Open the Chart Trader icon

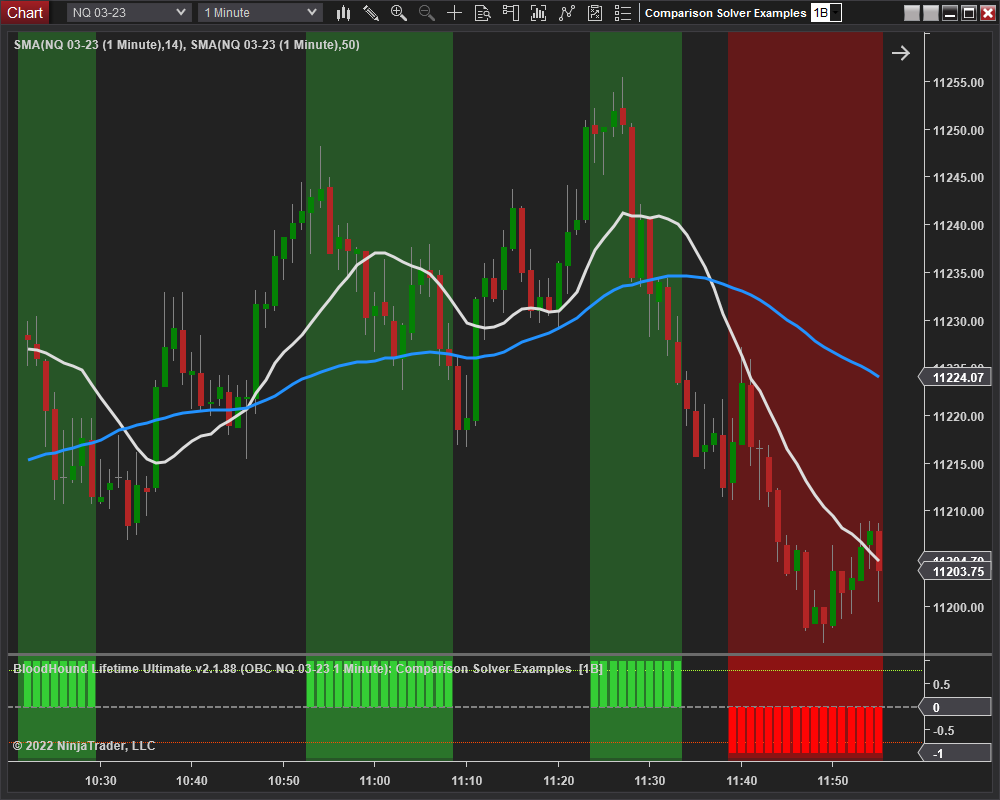tap(511, 13)
